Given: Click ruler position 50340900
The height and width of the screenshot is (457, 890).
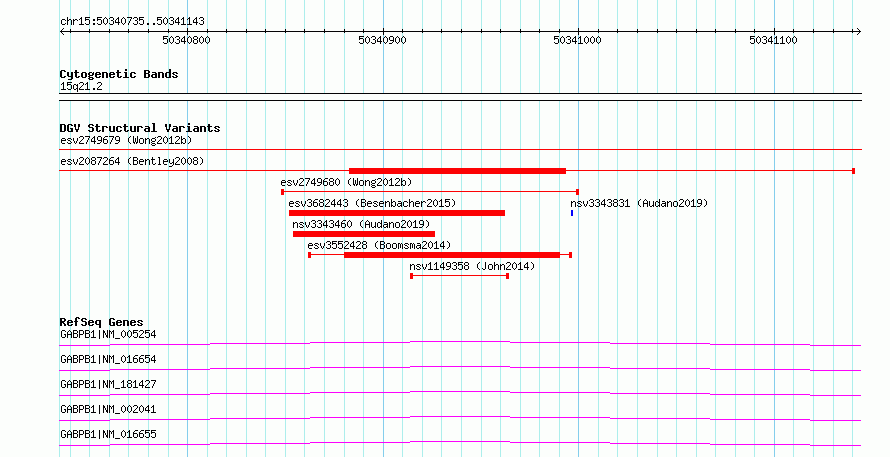Looking at the screenshot, I should (382, 40).
